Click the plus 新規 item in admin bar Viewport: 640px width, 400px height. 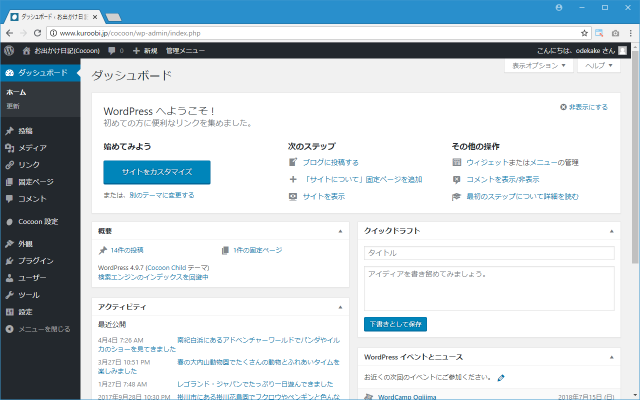point(144,49)
